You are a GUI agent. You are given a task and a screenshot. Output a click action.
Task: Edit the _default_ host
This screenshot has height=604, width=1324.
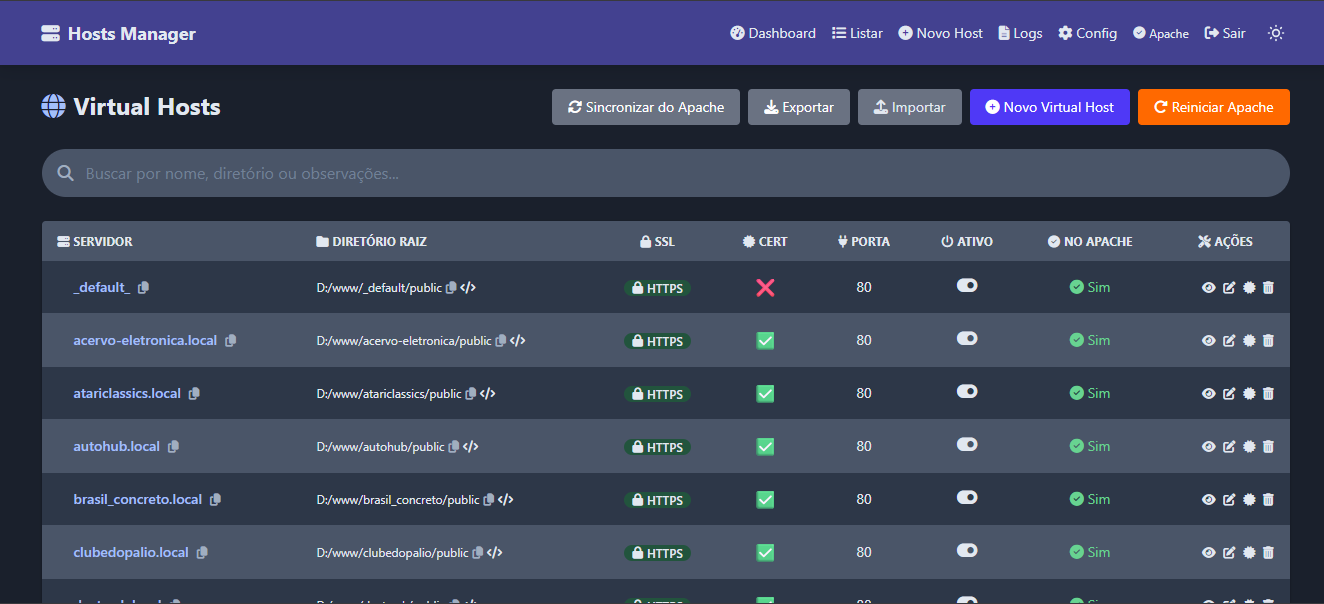1229,288
